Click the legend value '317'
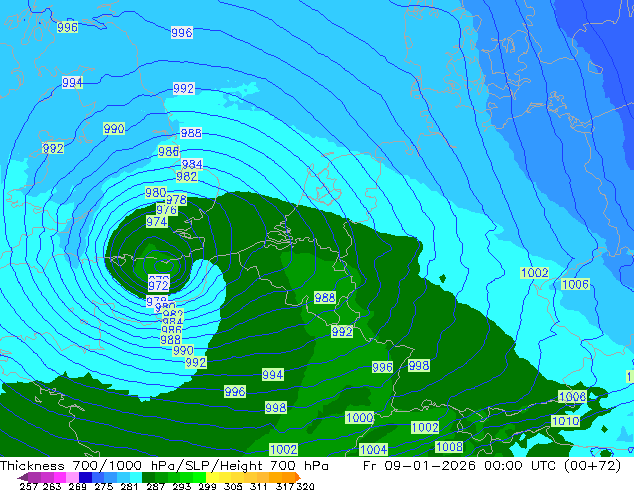Screen dimensions: 634x490 point(285,486)
